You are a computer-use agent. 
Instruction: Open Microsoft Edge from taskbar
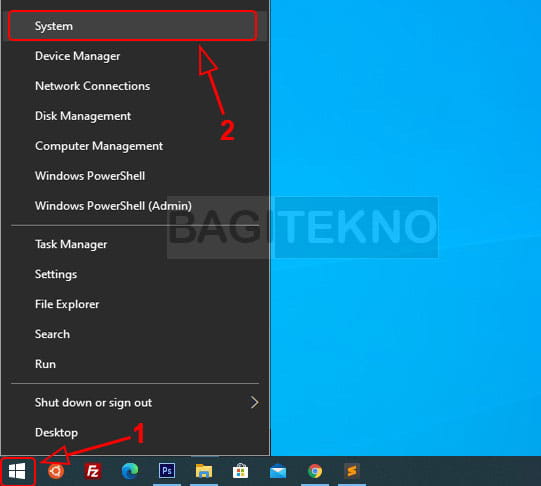pos(130,471)
